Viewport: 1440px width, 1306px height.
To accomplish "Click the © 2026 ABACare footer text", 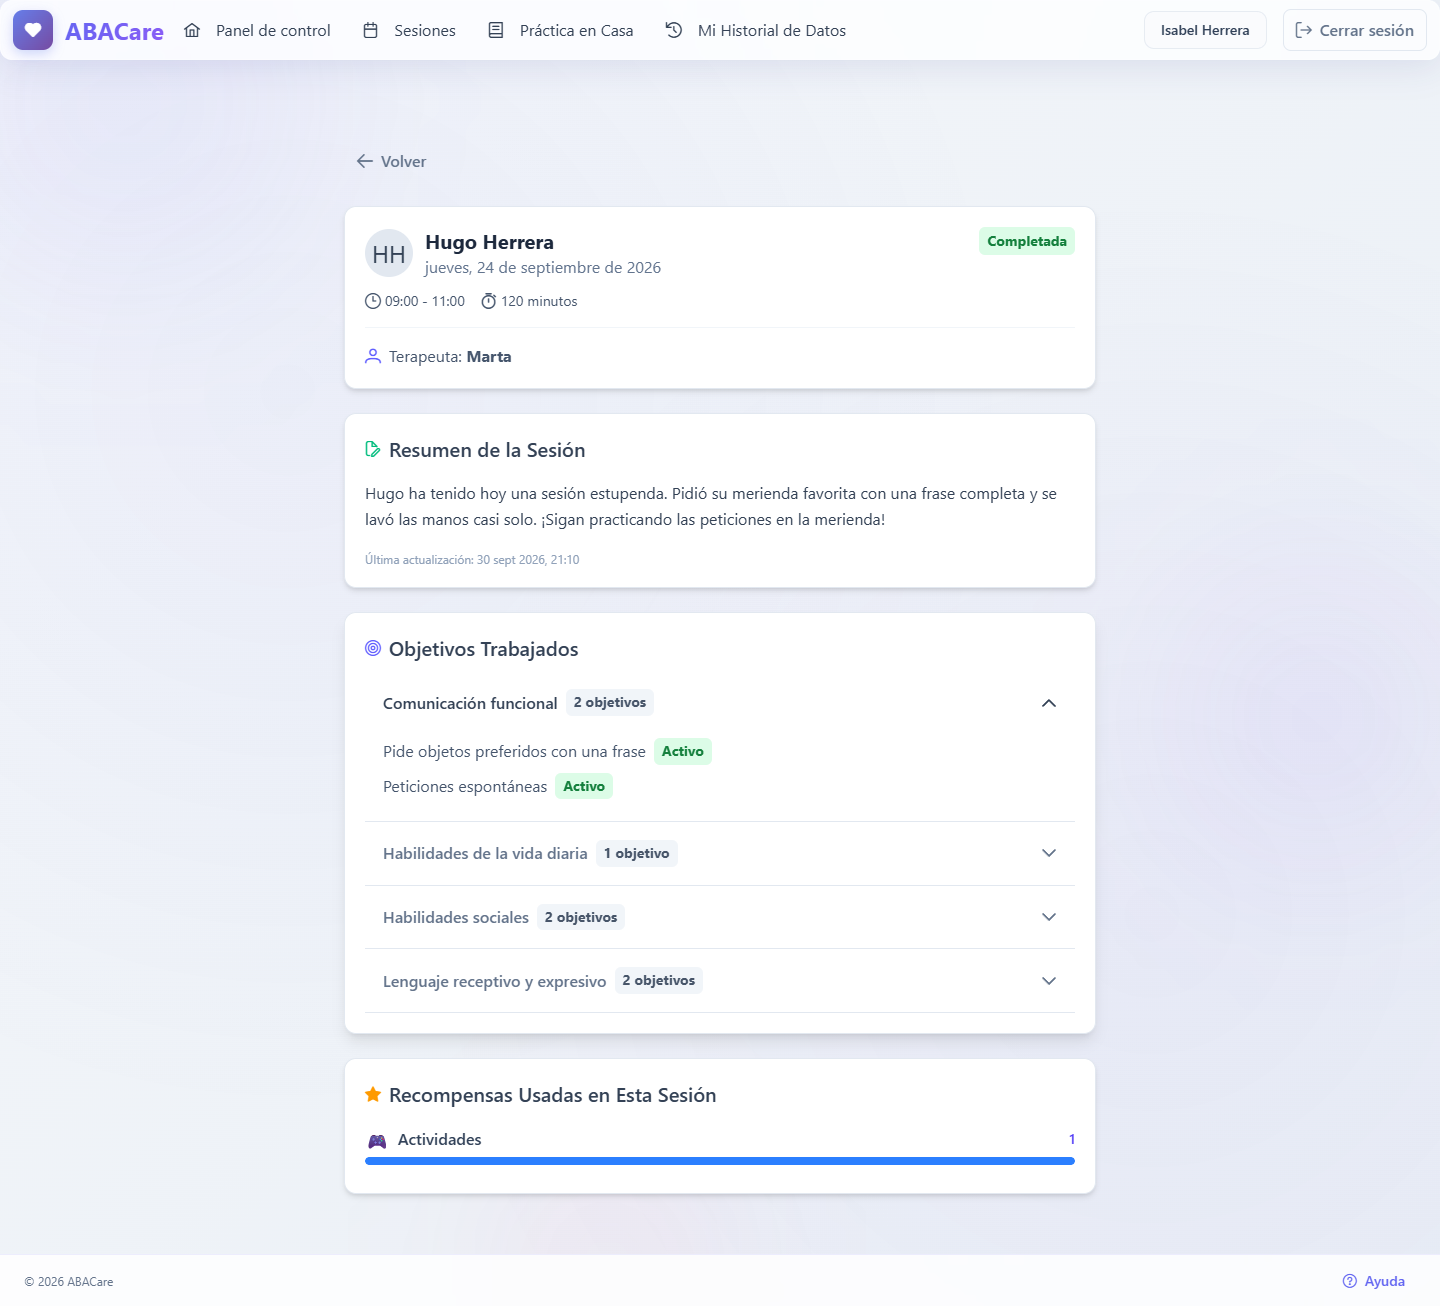I will [69, 1281].
